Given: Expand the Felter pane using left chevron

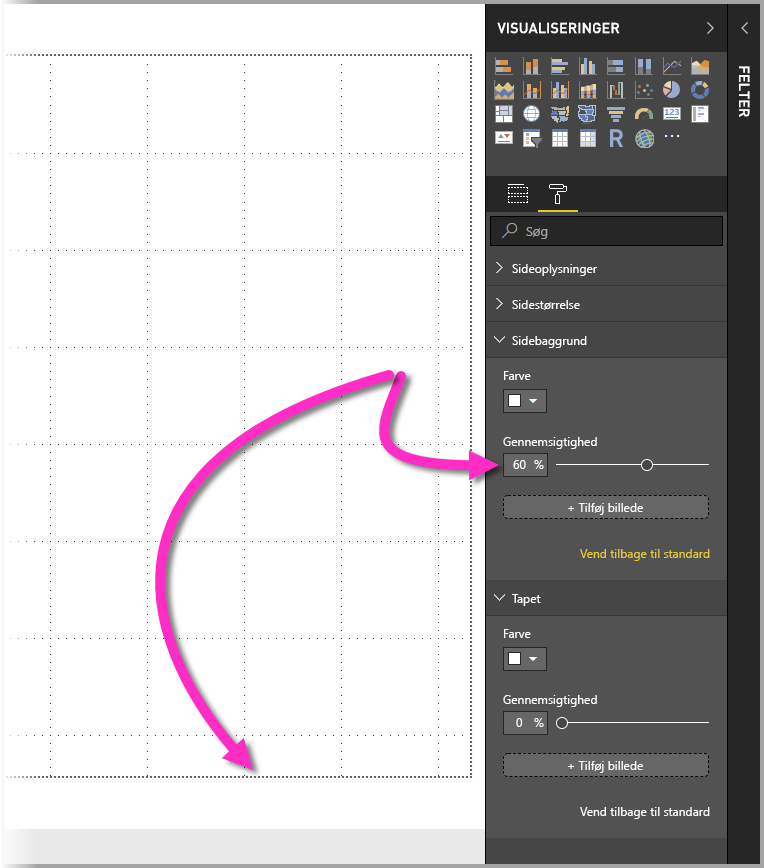Looking at the screenshot, I should pyautogui.click(x=745, y=28).
